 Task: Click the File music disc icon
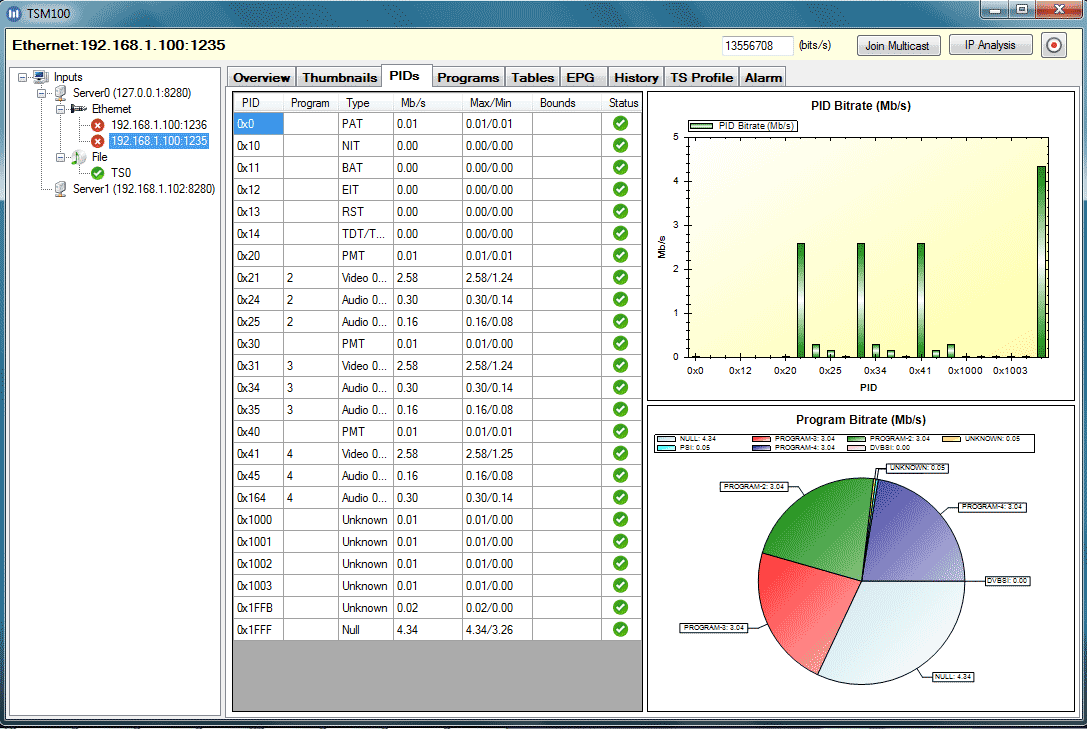click(79, 157)
